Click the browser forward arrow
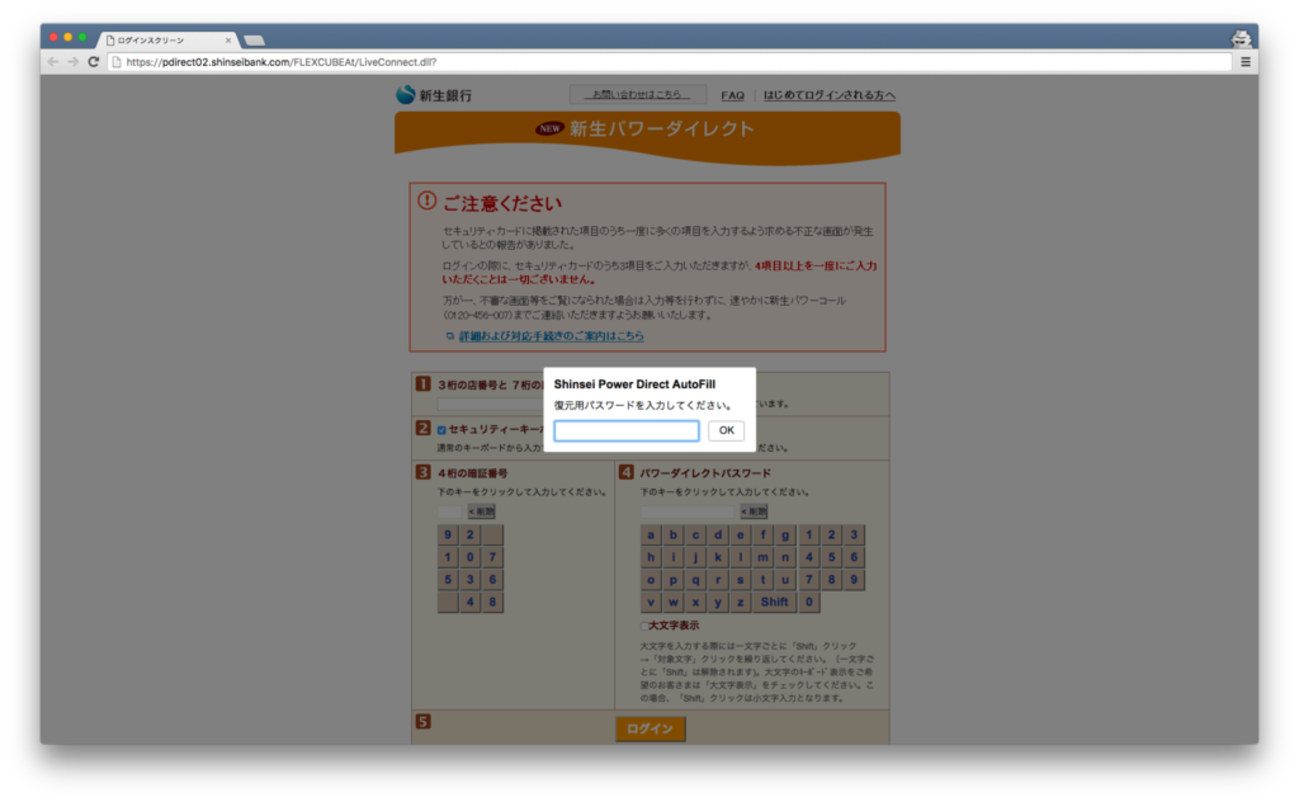1299x802 pixels. 73,62
